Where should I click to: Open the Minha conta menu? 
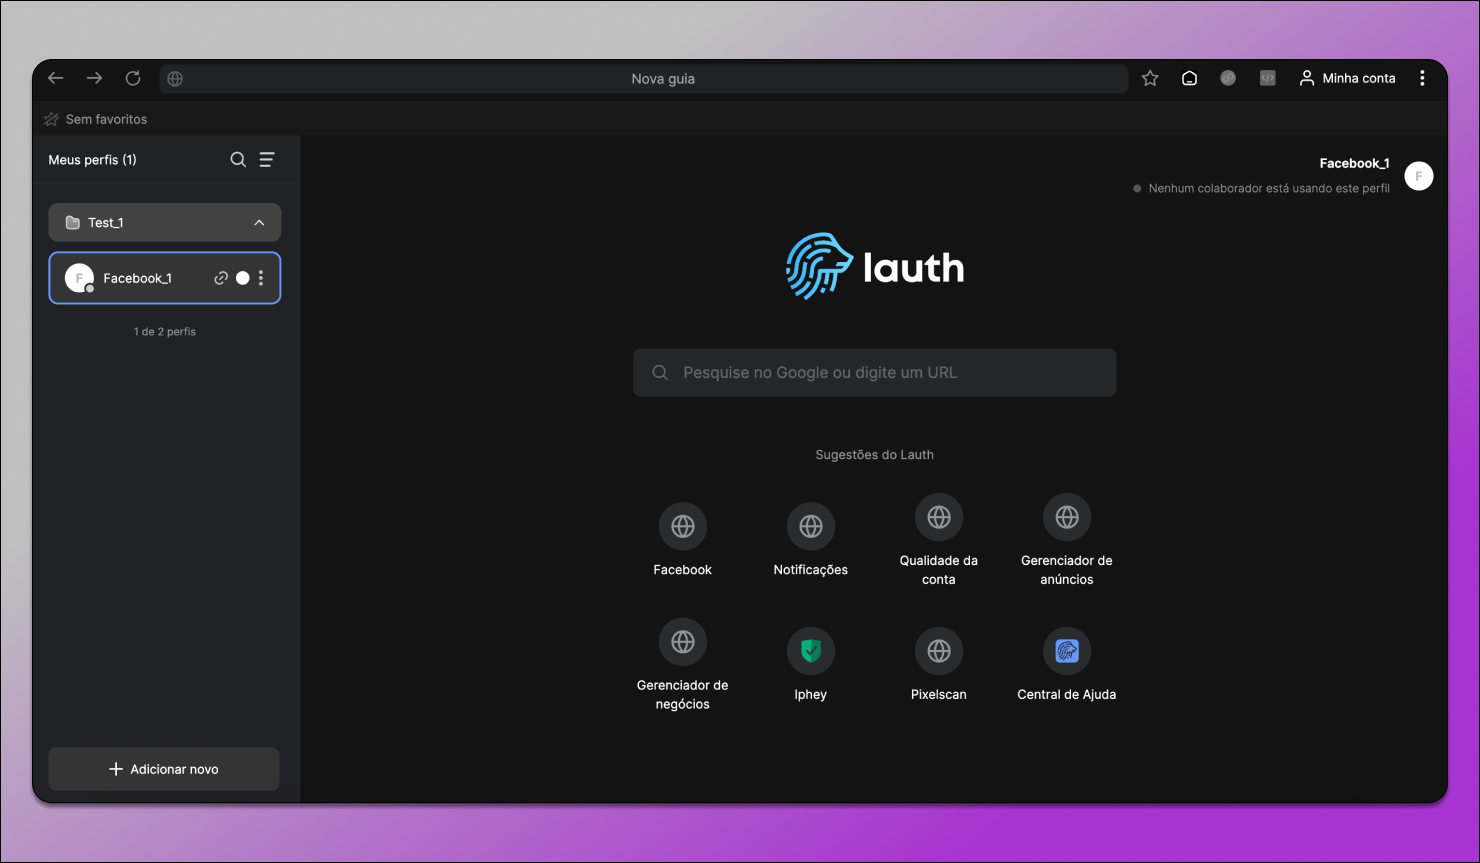coord(1347,78)
